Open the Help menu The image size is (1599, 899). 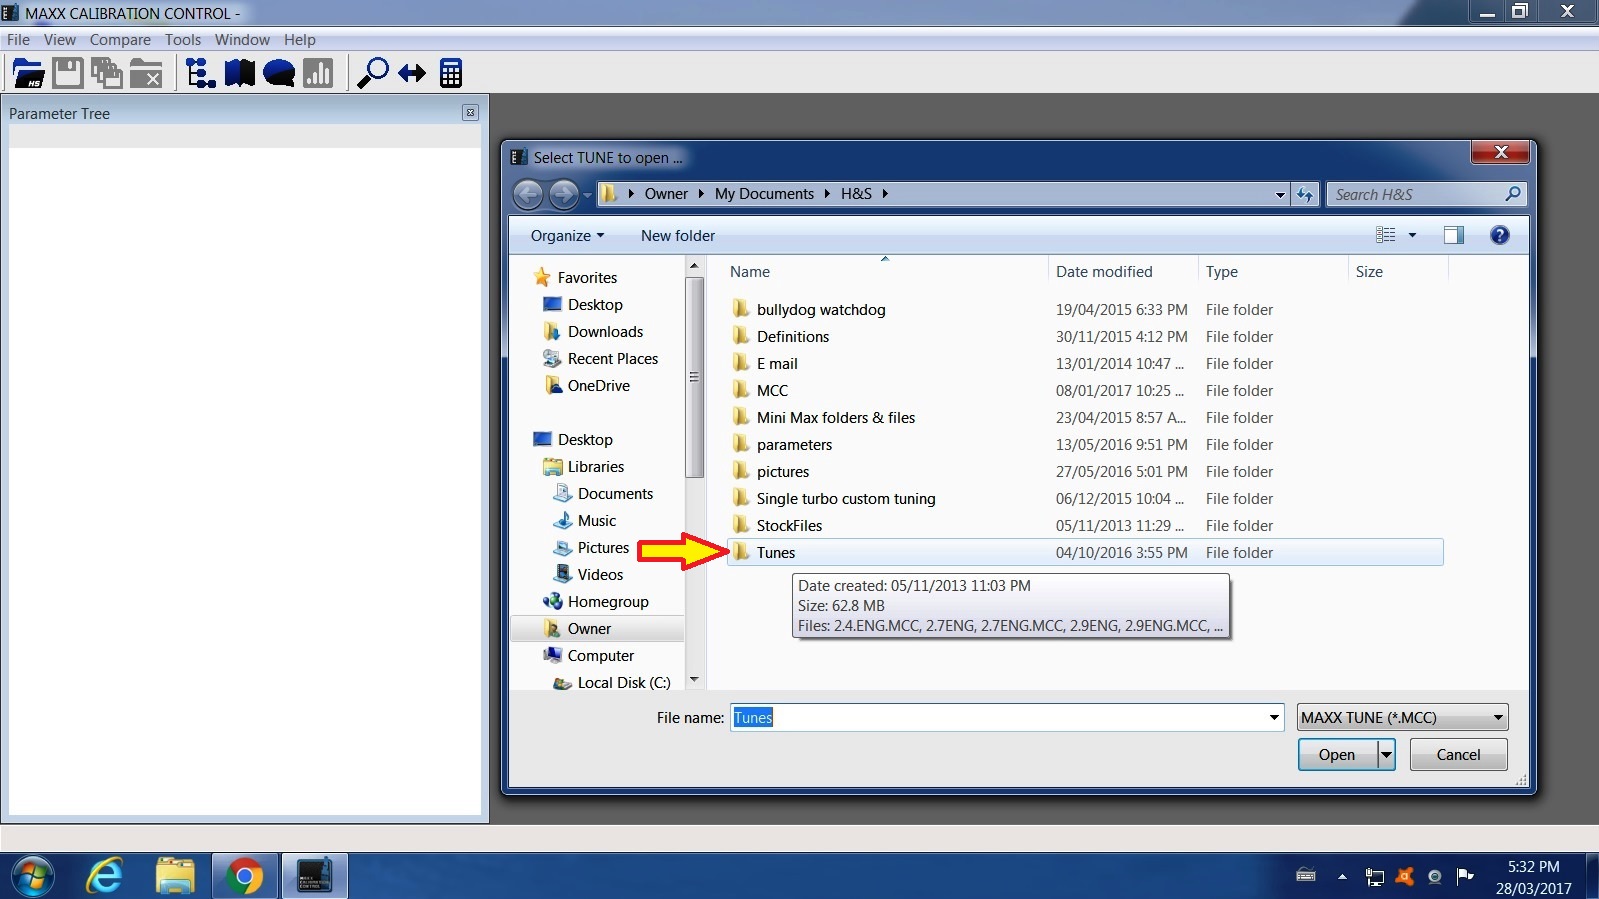(x=300, y=40)
